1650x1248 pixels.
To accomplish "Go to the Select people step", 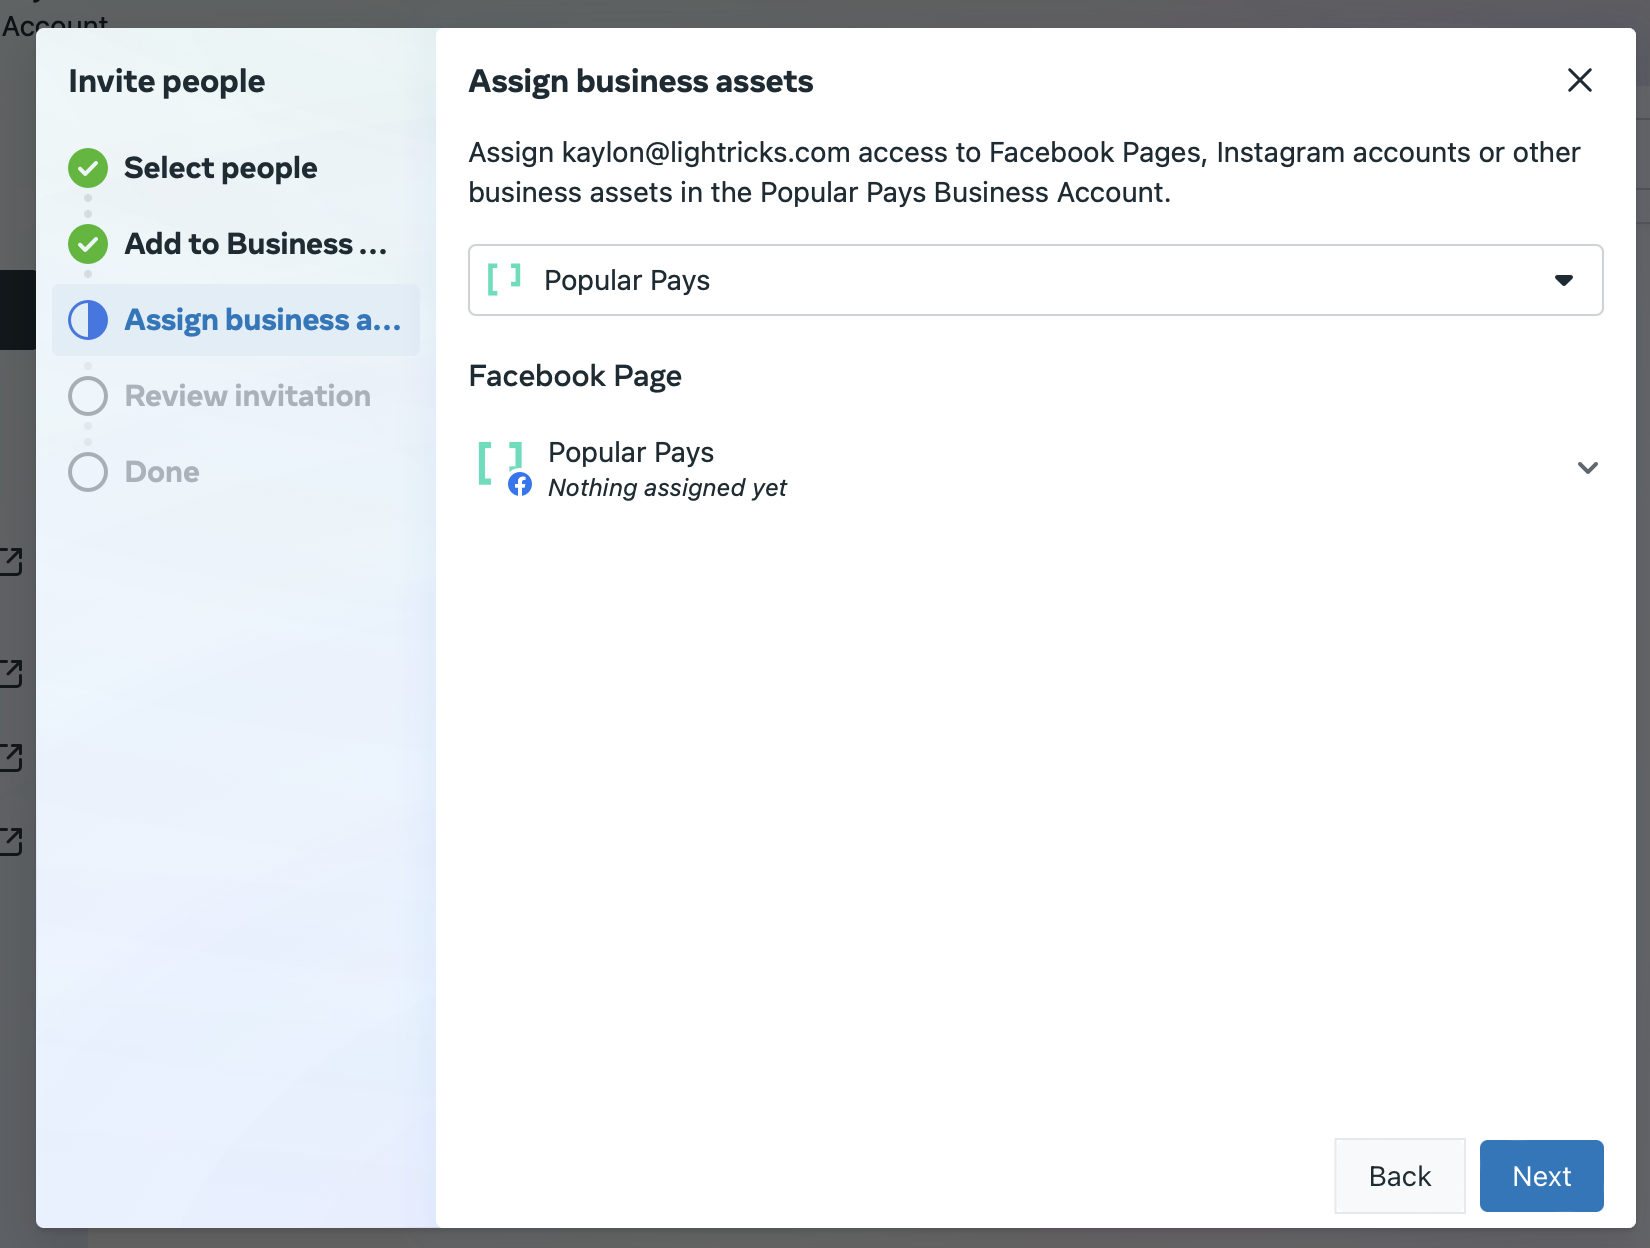I will tap(220, 168).
